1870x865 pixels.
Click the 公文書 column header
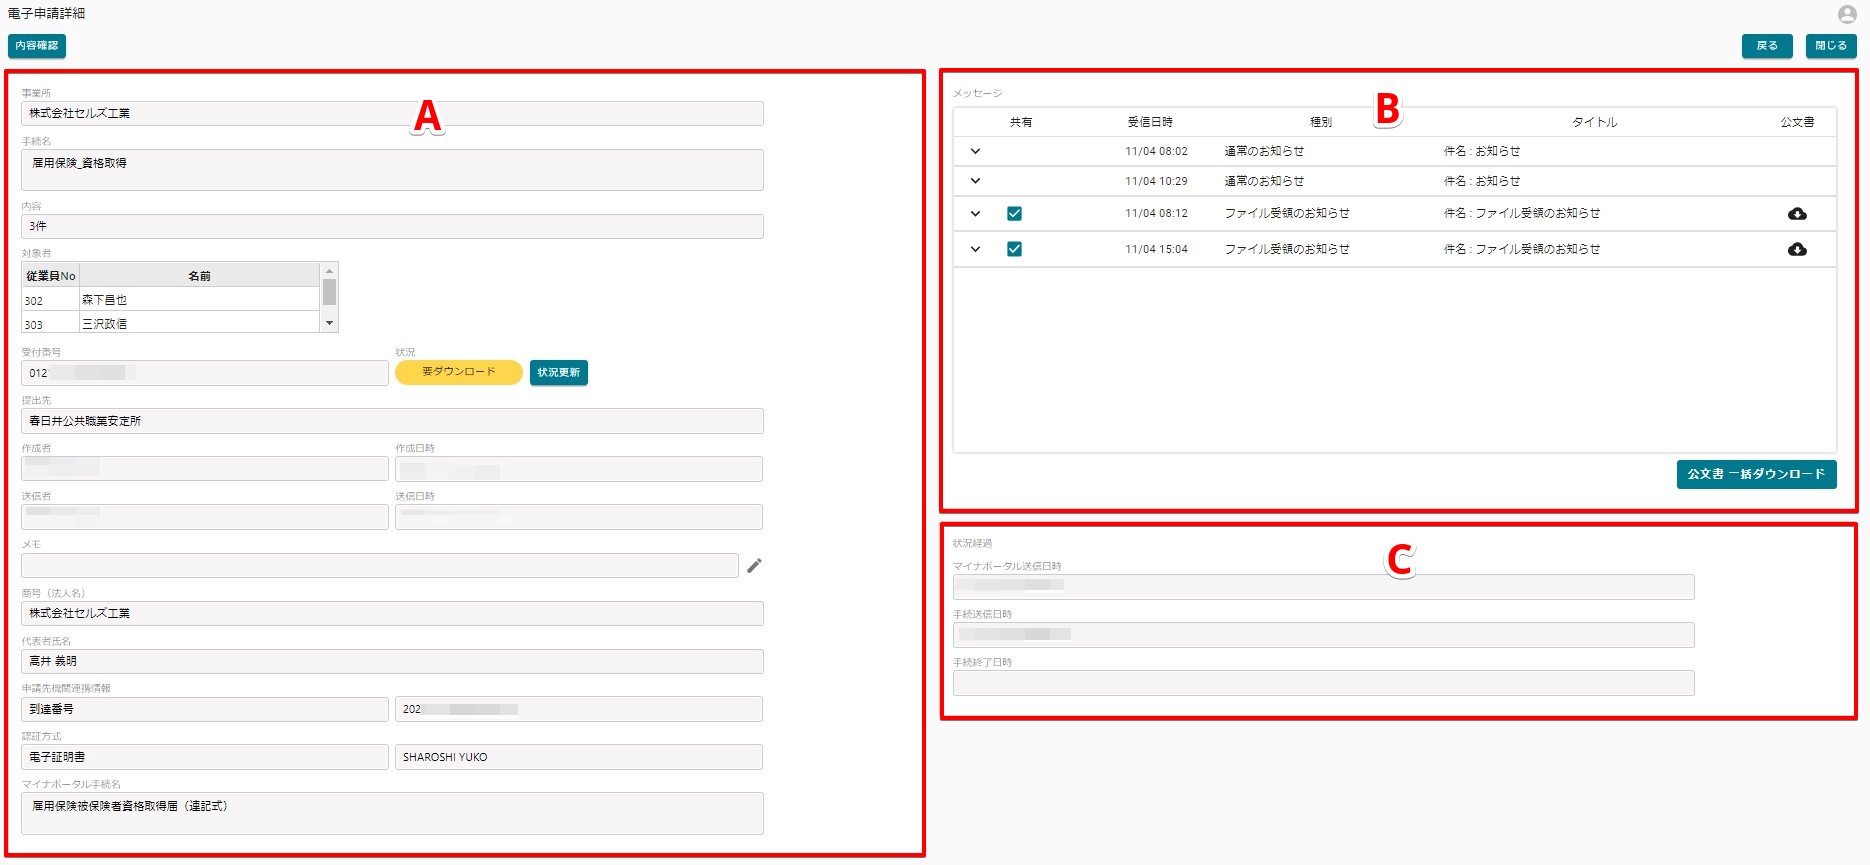tap(1797, 122)
